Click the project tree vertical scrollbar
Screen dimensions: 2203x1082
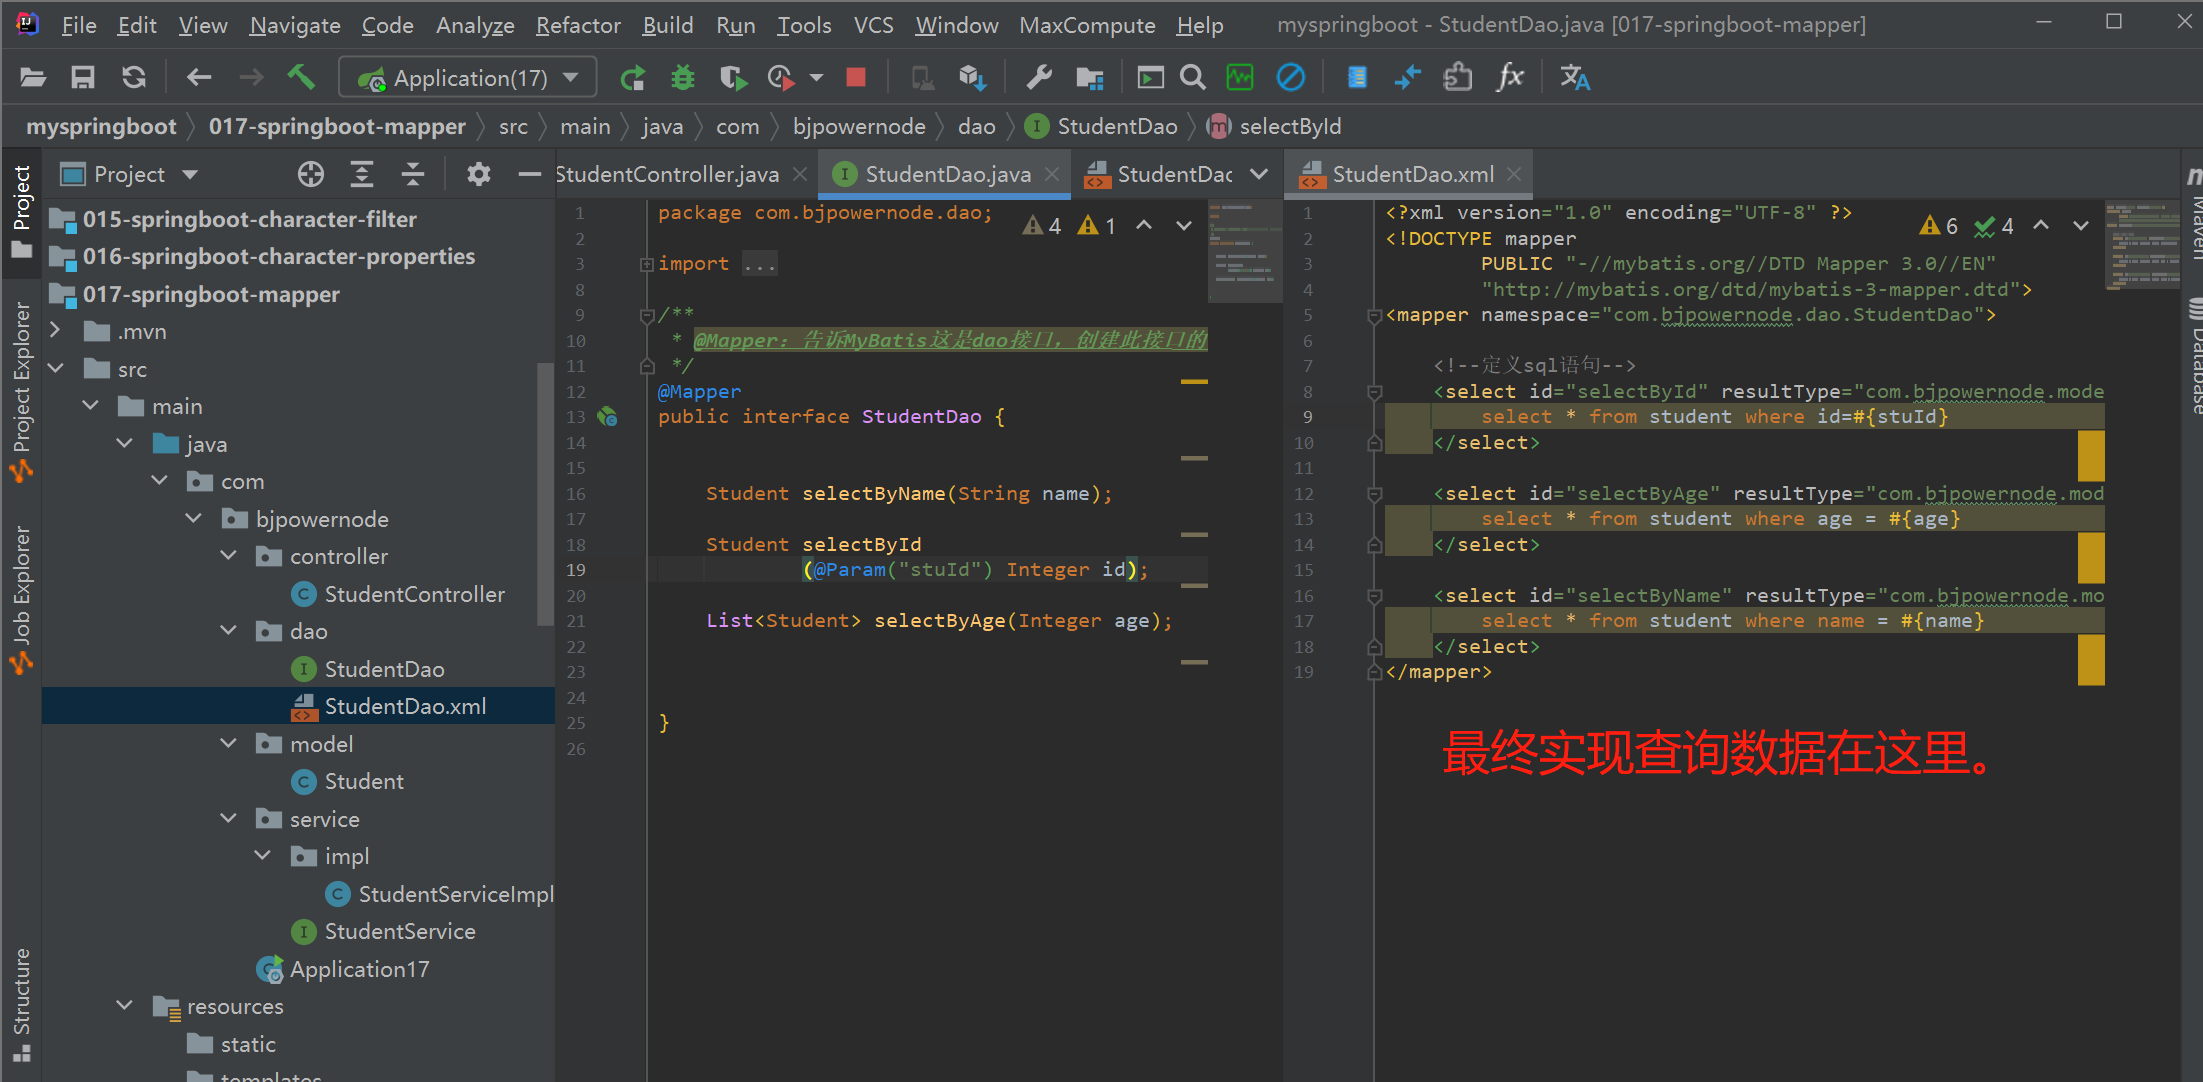545,495
